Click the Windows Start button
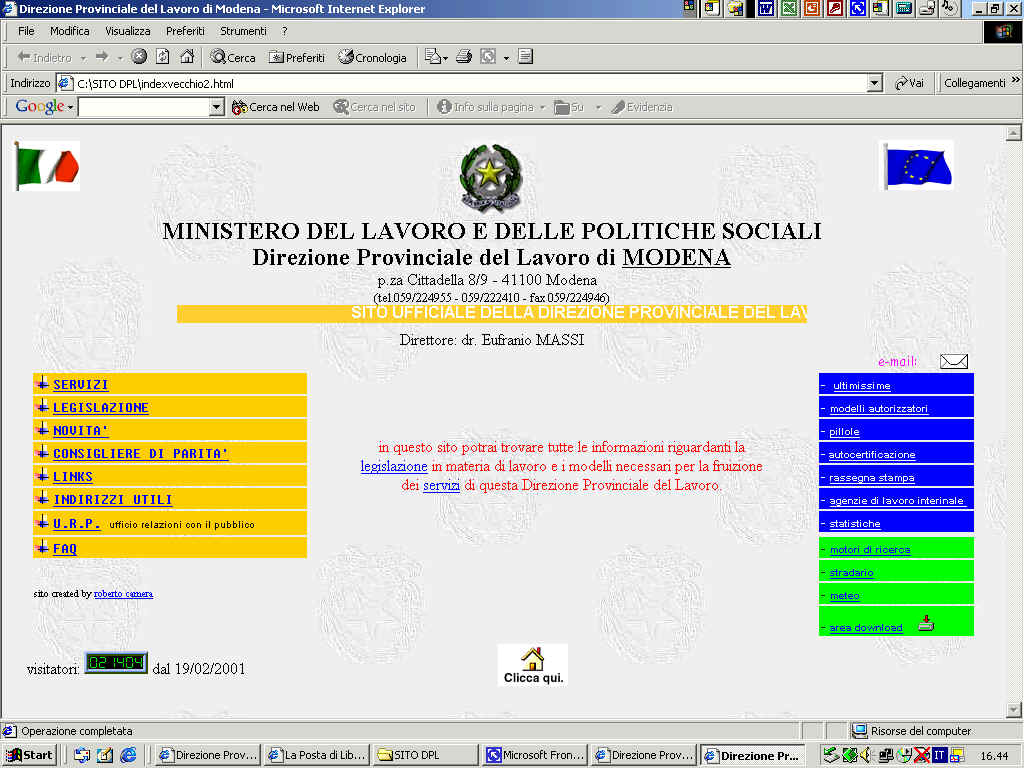Image resolution: width=1024 pixels, height=768 pixels. (30, 755)
